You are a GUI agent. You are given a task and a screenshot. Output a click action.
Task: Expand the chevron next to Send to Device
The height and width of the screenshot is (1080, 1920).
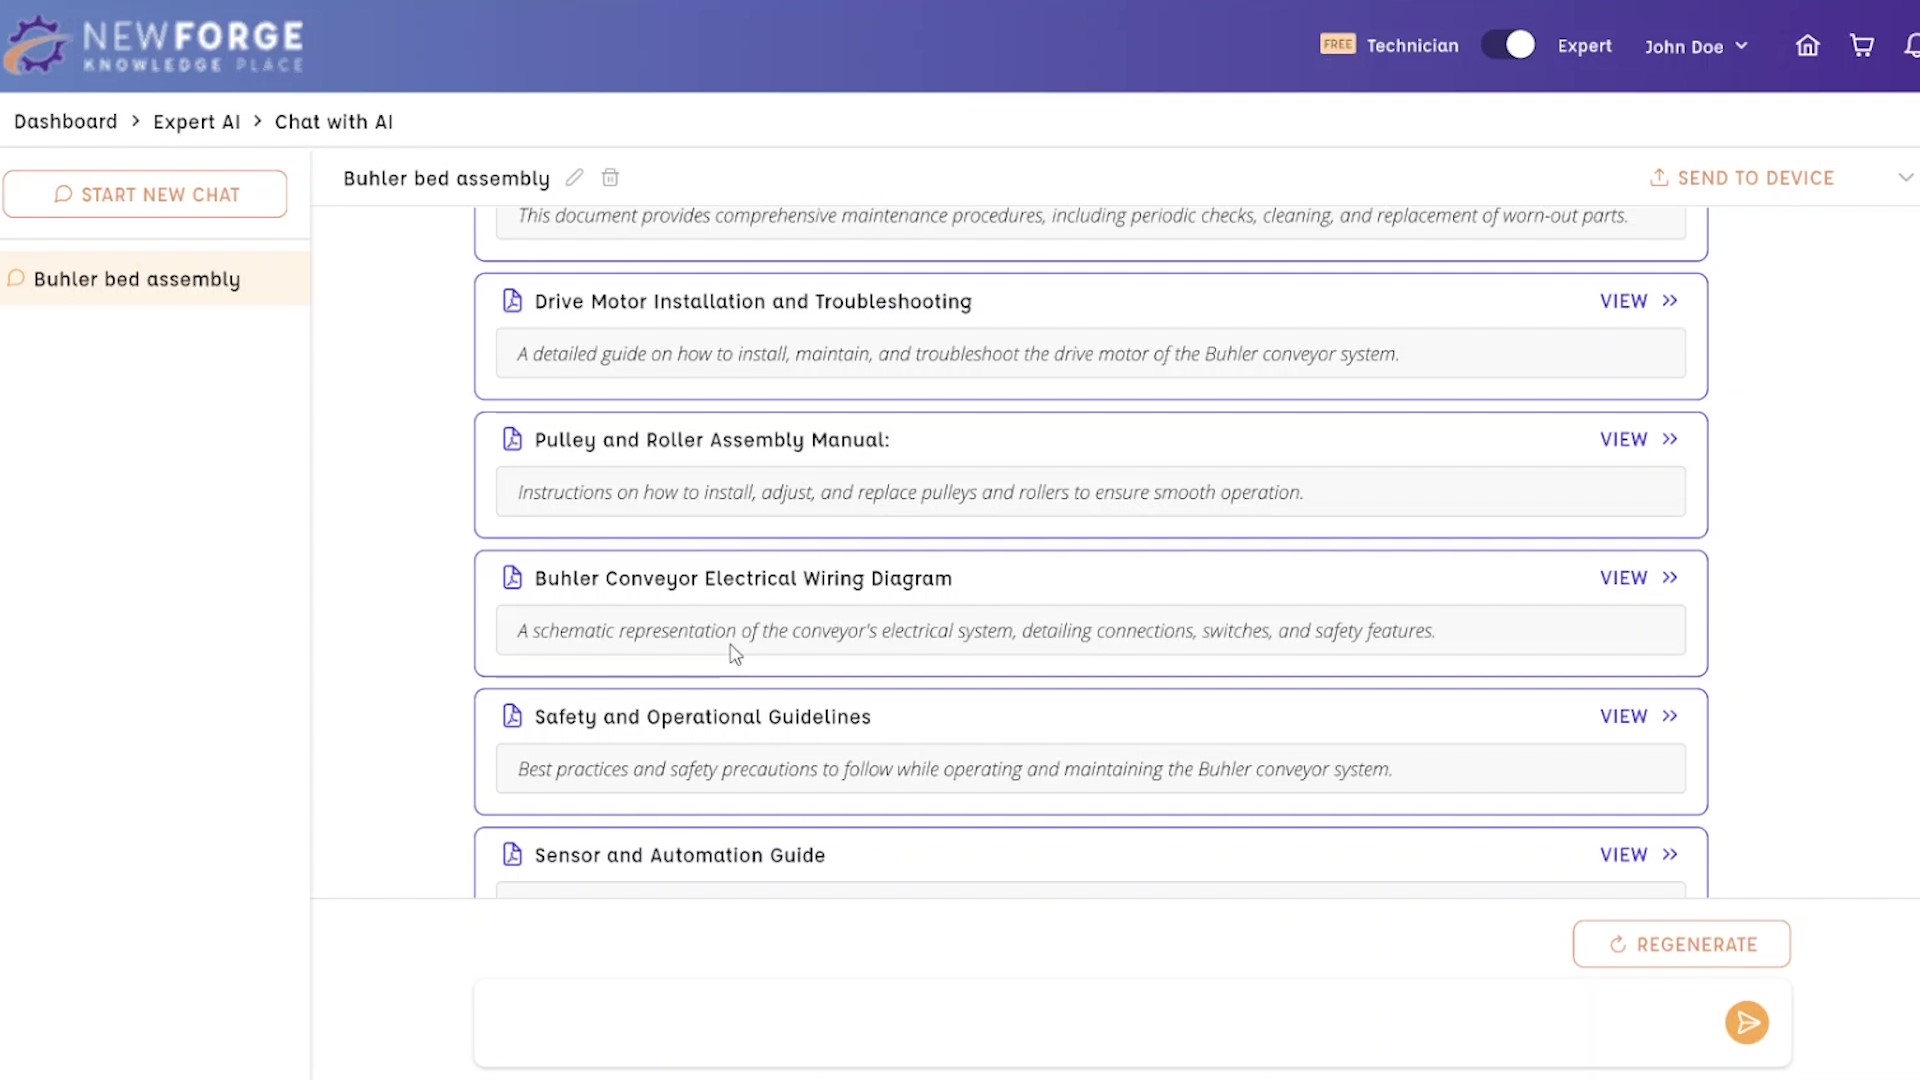[1905, 178]
